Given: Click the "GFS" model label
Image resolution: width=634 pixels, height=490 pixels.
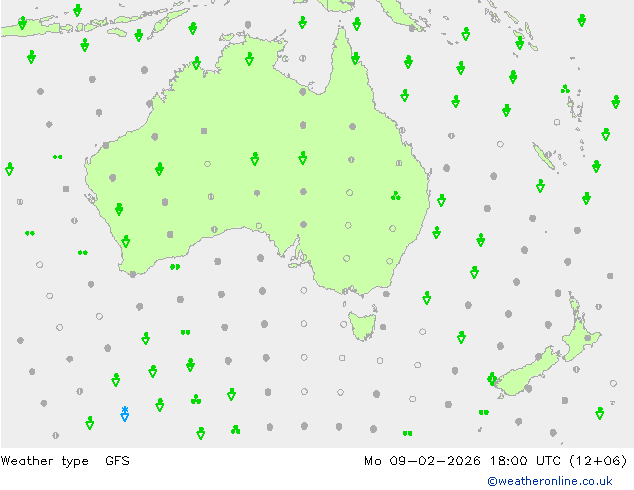Looking at the screenshot, I should tap(117, 460).
